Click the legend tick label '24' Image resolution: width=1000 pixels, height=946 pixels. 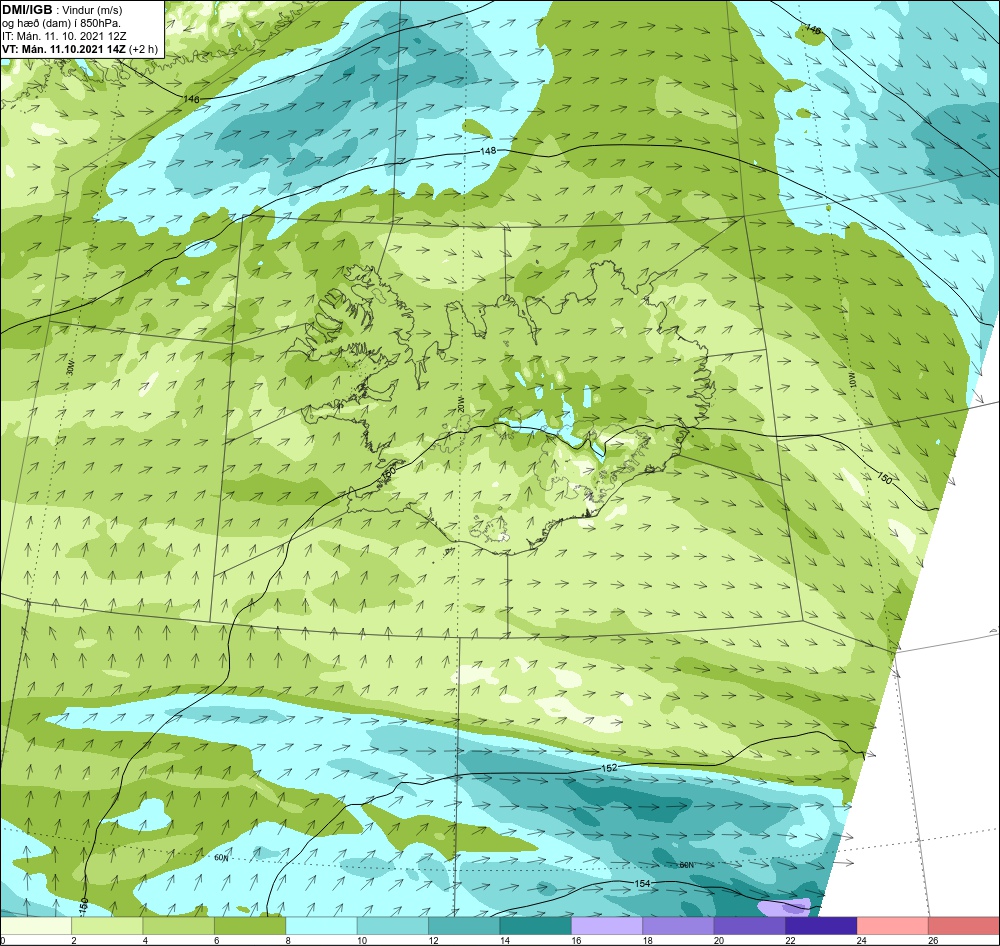click(862, 940)
